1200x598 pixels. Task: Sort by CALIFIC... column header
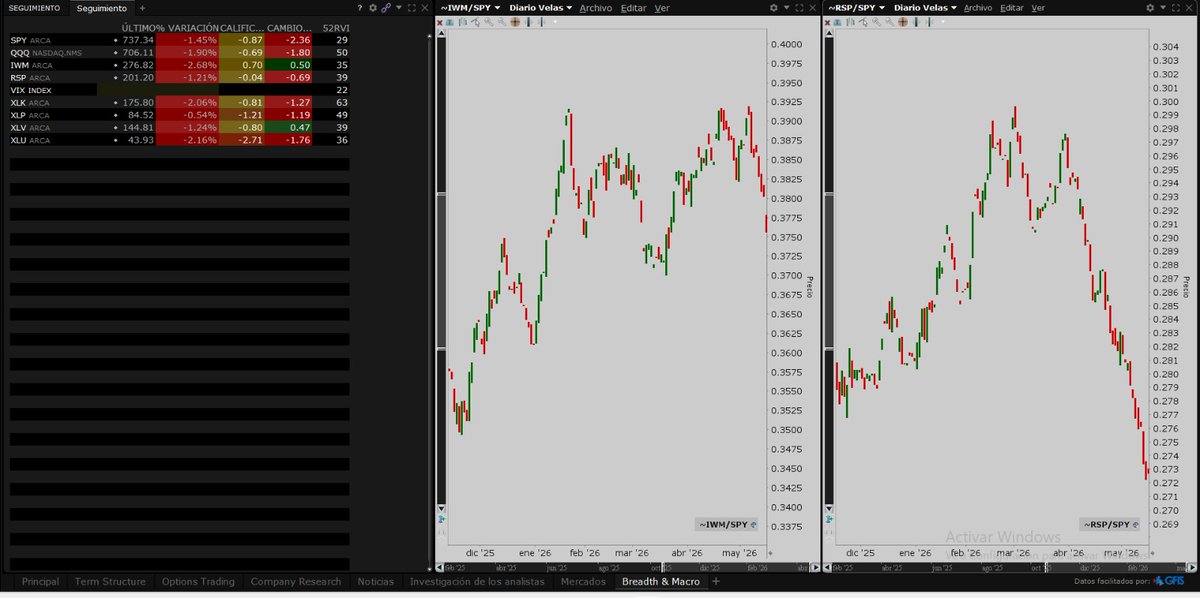coord(241,27)
